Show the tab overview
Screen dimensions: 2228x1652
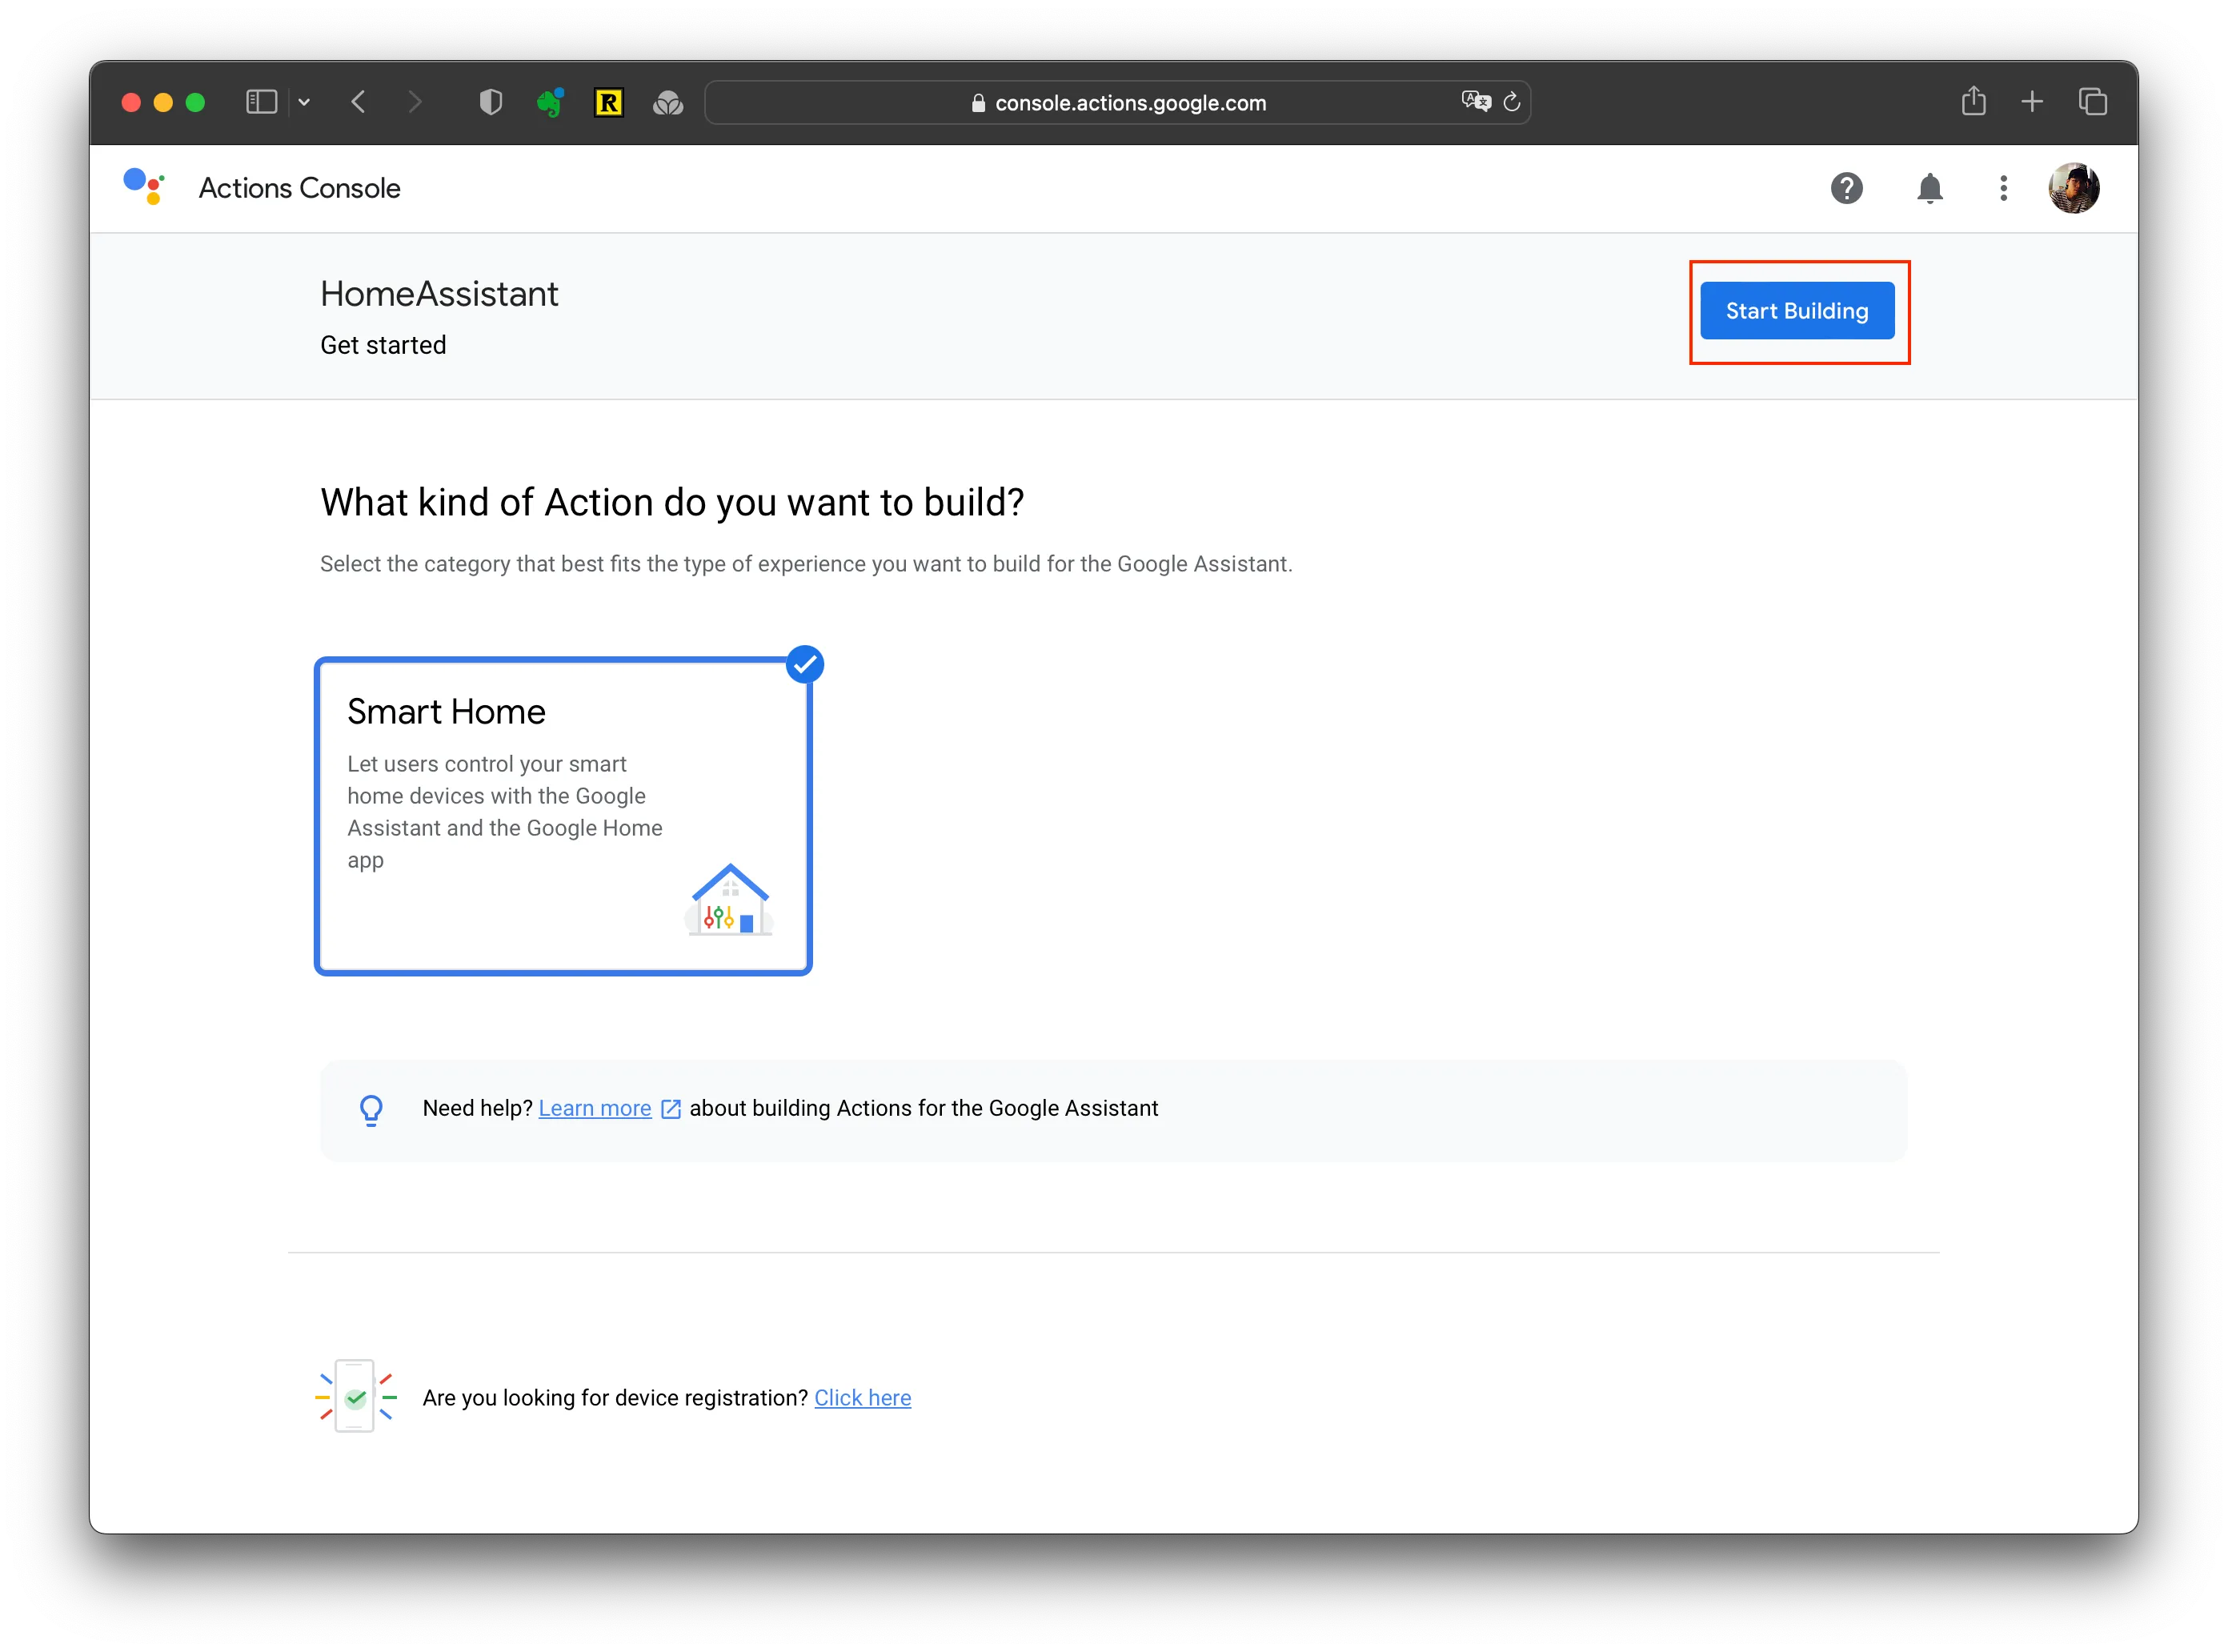(2092, 101)
